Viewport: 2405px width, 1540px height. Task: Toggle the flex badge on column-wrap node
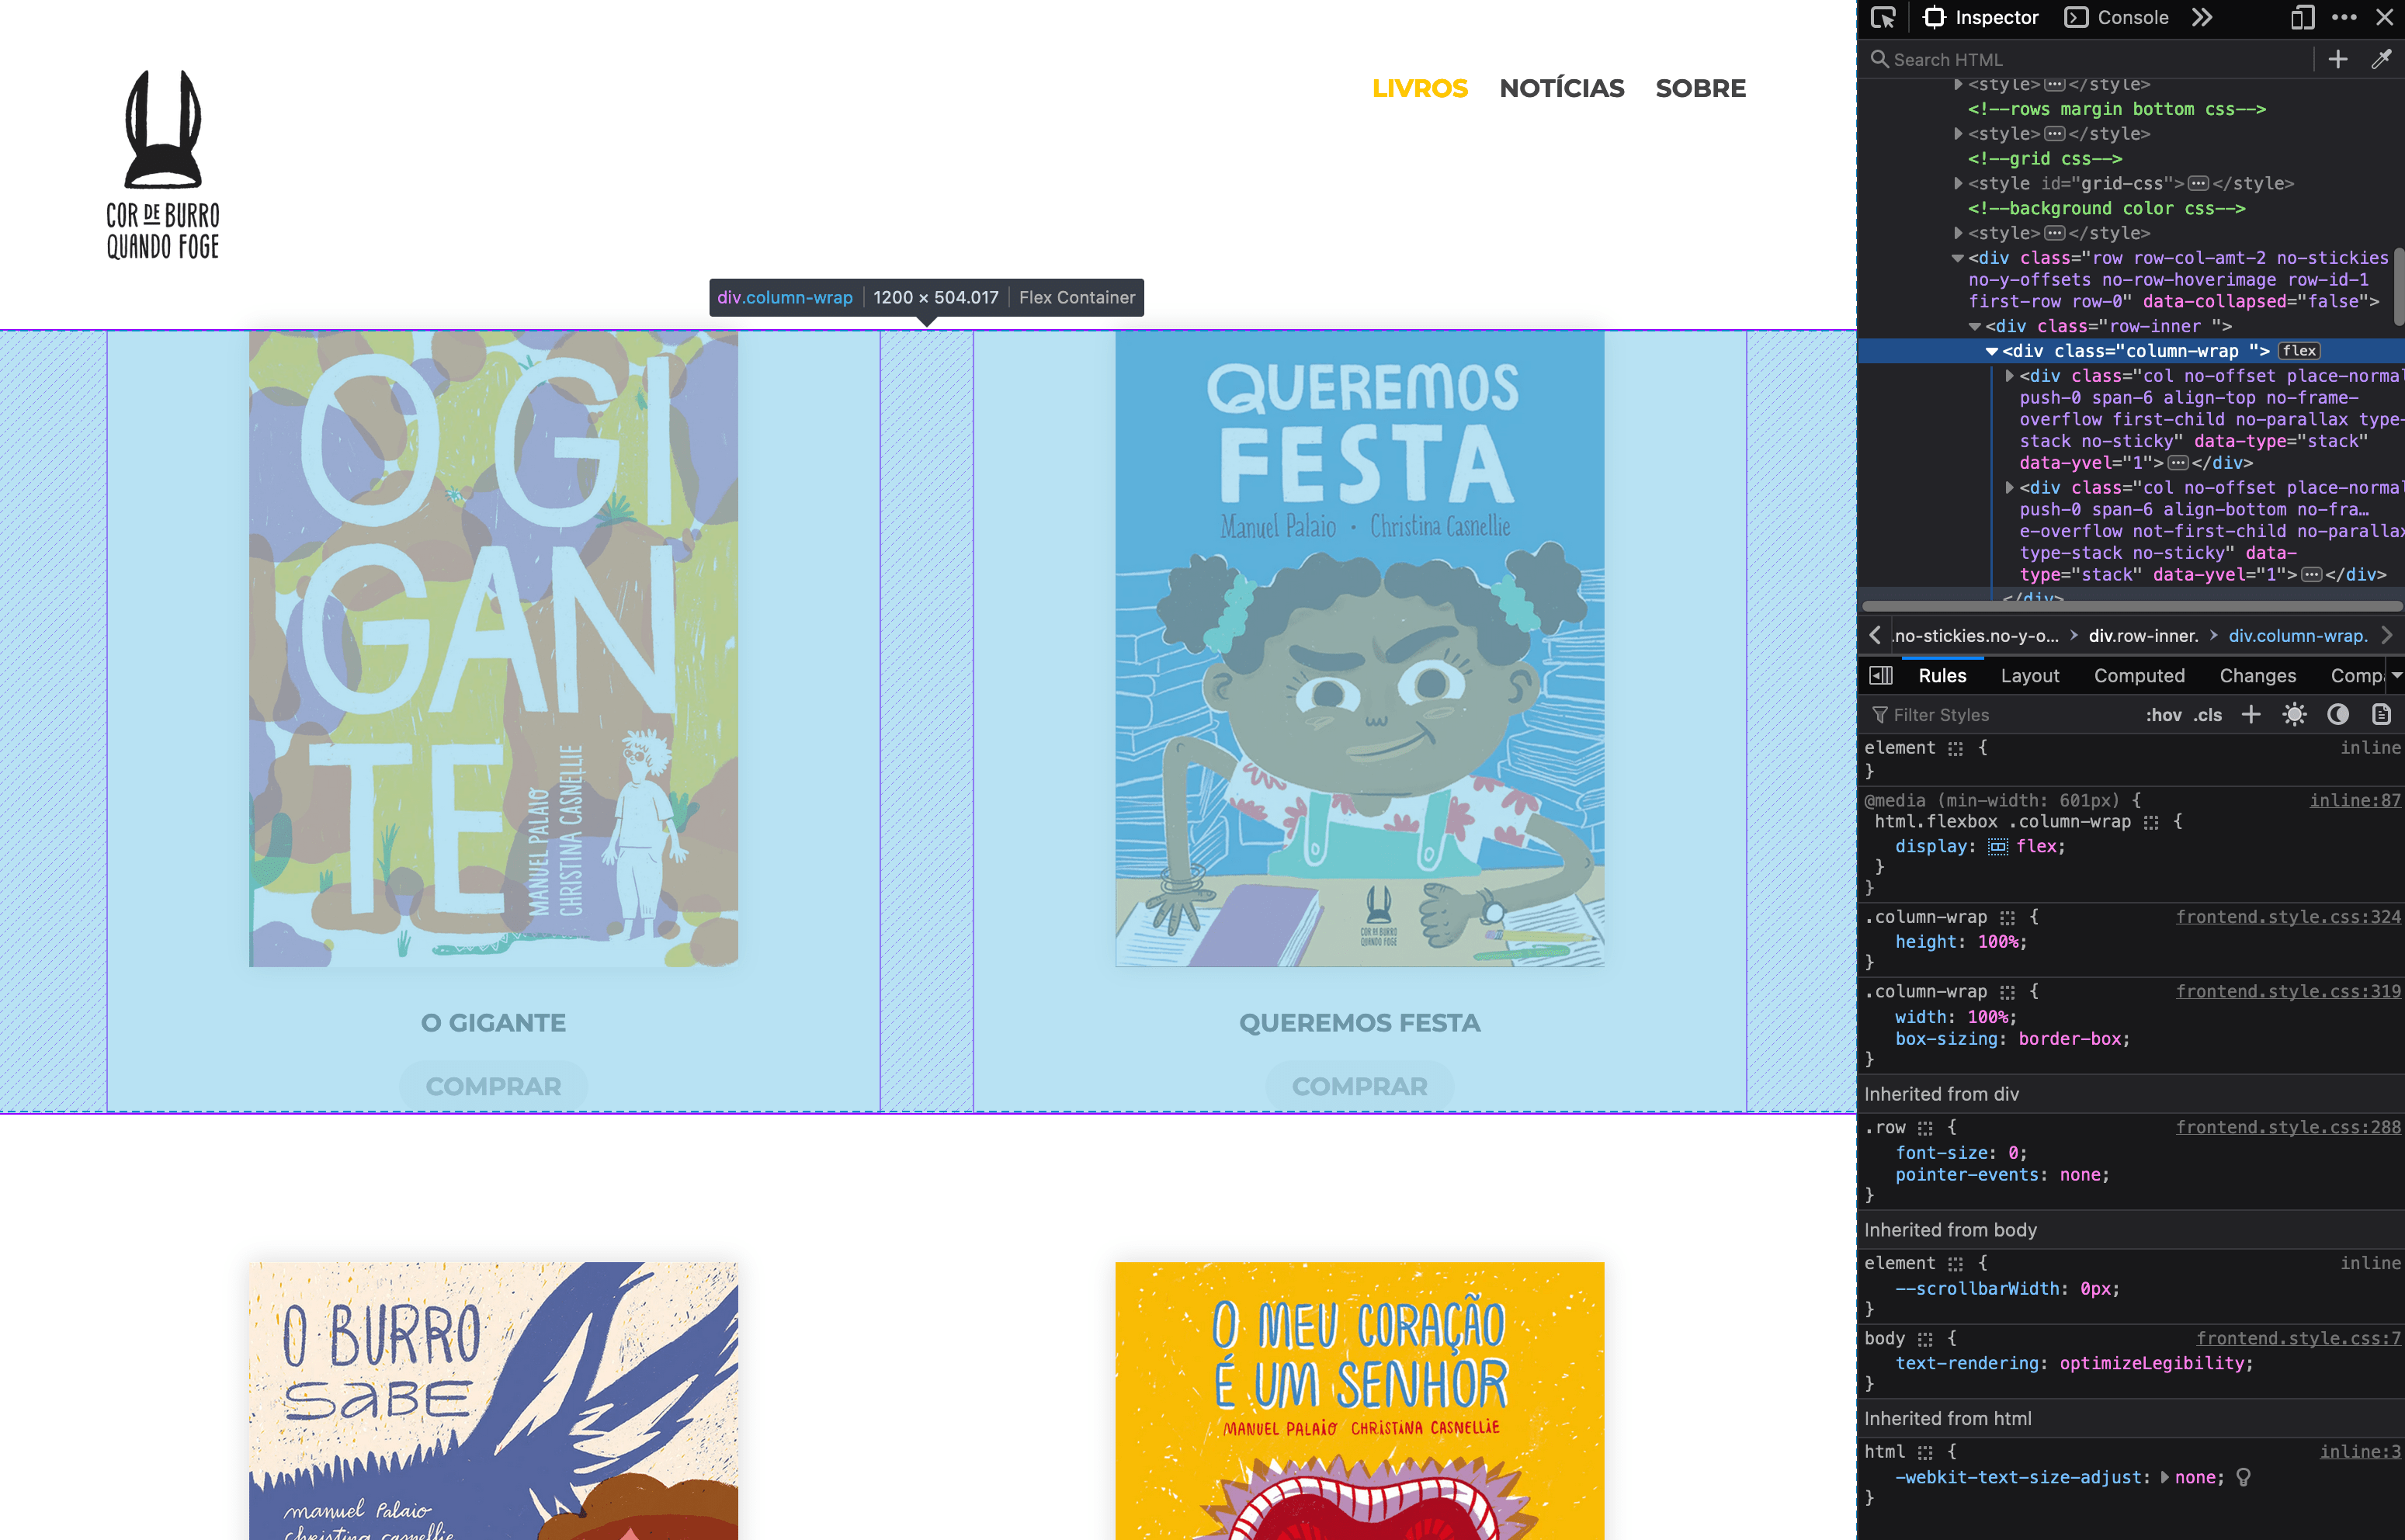click(2299, 351)
